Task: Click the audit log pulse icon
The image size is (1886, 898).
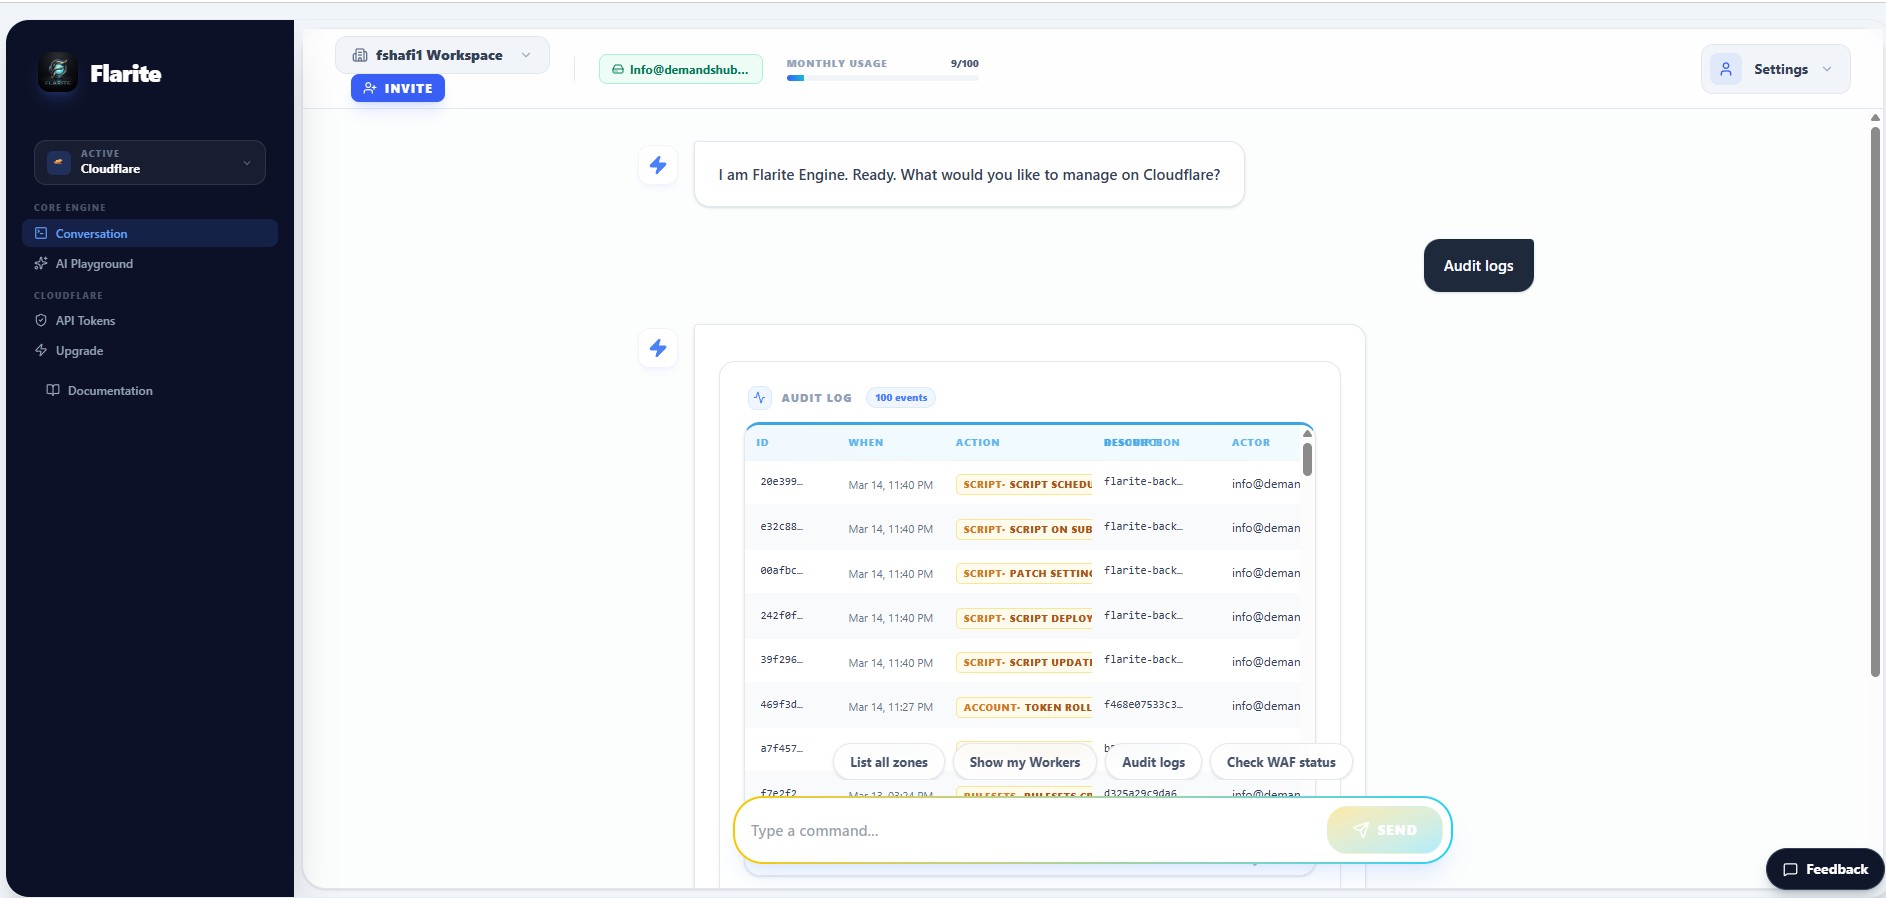Action: (x=760, y=398)
